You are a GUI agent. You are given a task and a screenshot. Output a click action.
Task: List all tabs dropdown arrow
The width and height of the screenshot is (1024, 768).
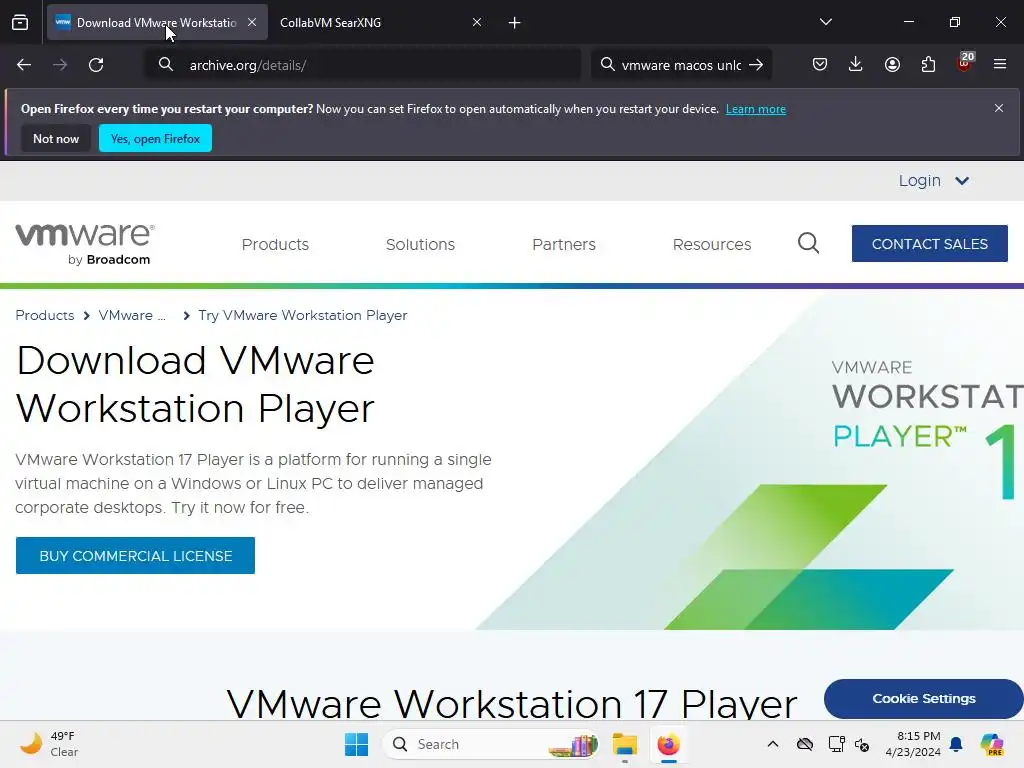pyautogui.click(x=825, y=22)
